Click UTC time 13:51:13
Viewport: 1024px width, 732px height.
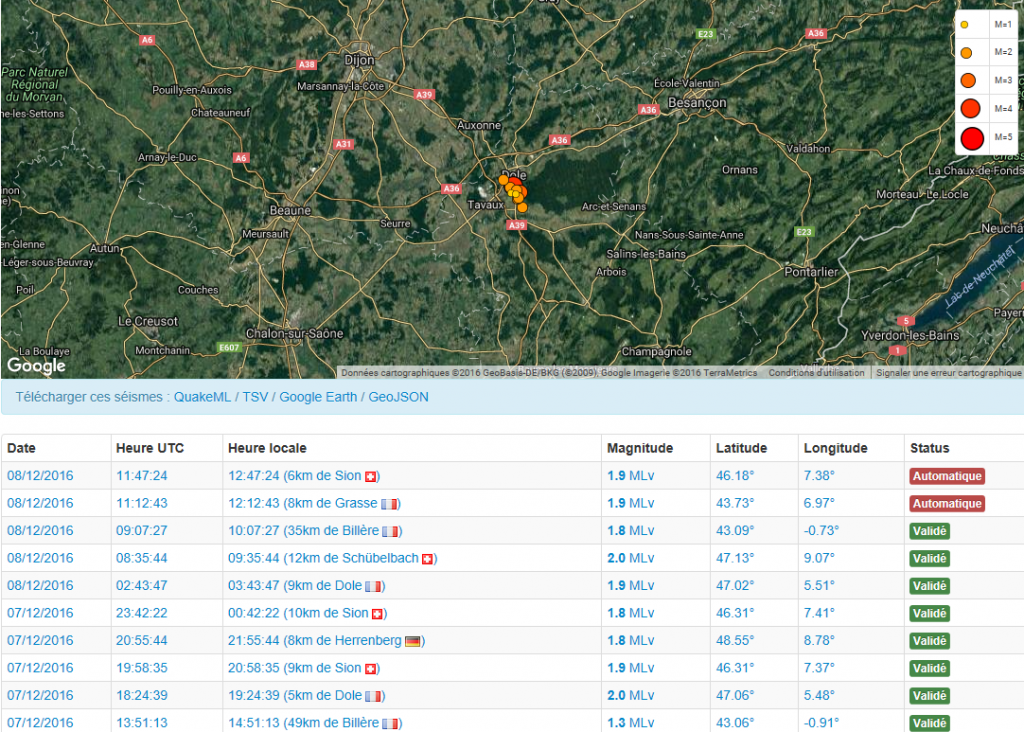pos(142,723)
